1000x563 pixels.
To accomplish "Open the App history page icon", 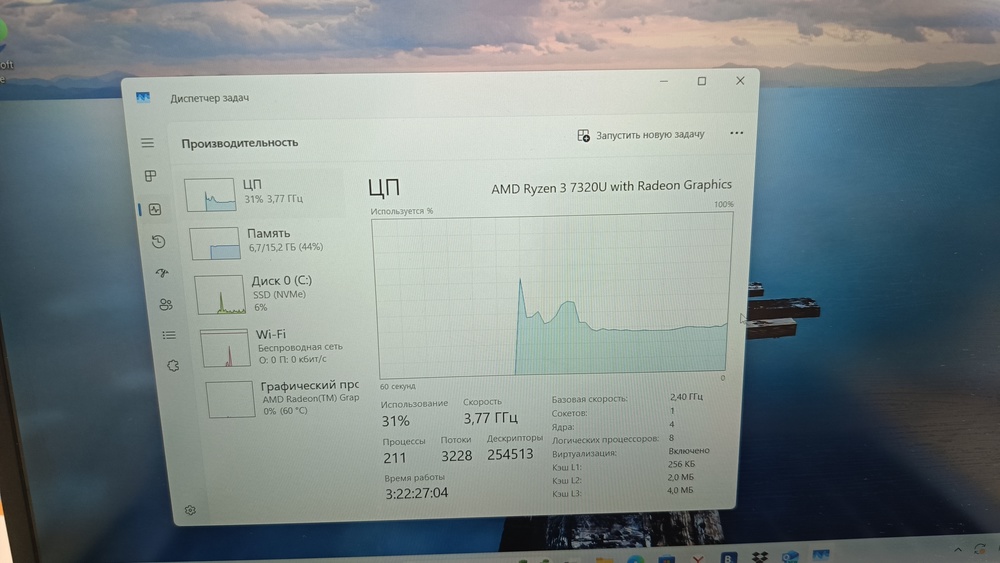I will (159, 242).
